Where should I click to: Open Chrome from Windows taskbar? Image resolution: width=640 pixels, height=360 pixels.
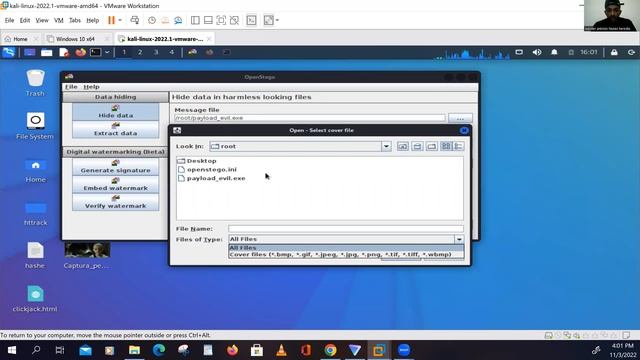click(330, 350)
